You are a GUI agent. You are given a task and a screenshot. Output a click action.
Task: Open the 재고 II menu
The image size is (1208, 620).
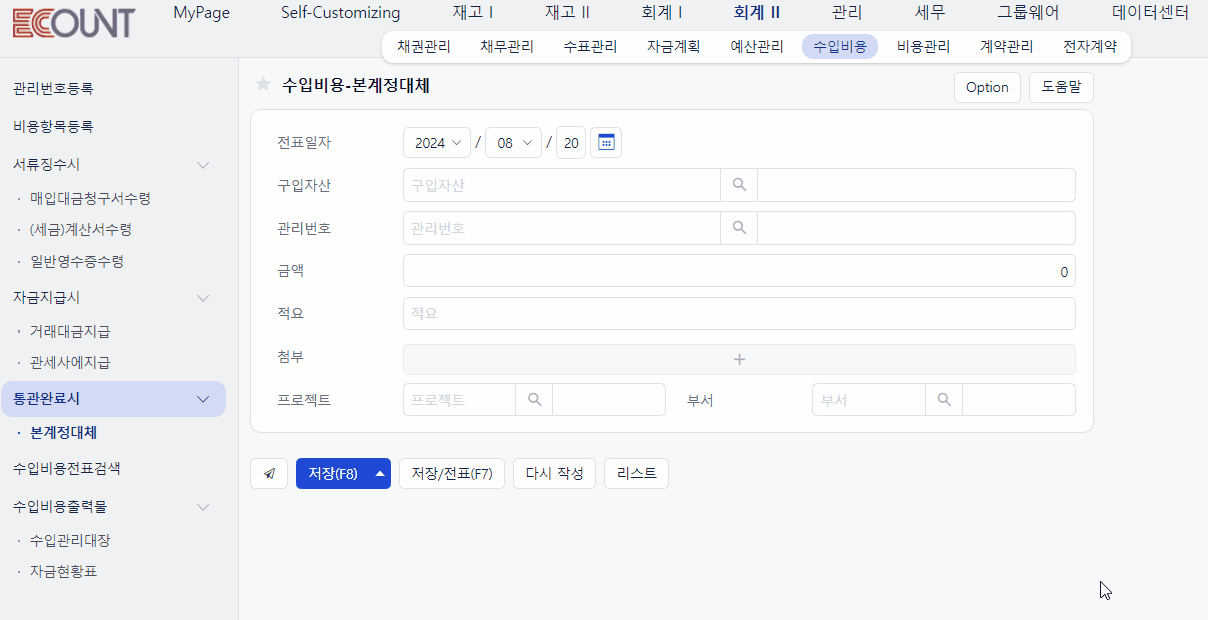pos(567,13)
